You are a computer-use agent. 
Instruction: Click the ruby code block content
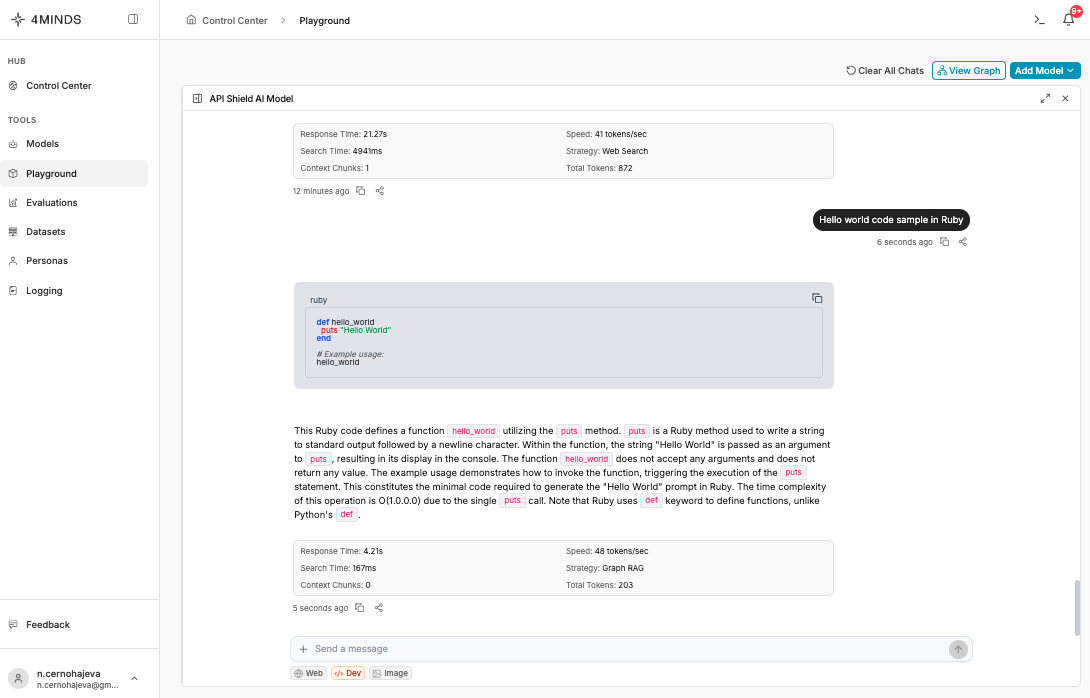coord(564,343)
